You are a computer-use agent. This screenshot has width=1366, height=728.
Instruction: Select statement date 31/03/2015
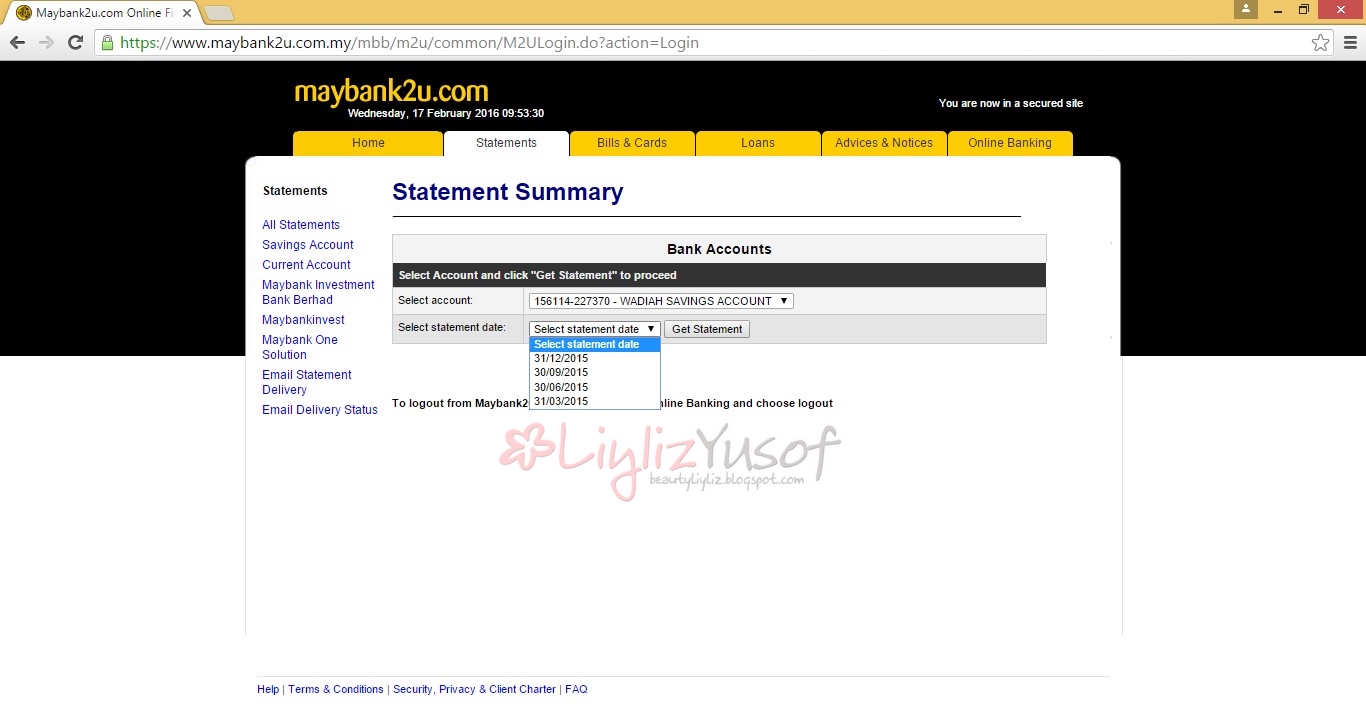tap(594, 401)
